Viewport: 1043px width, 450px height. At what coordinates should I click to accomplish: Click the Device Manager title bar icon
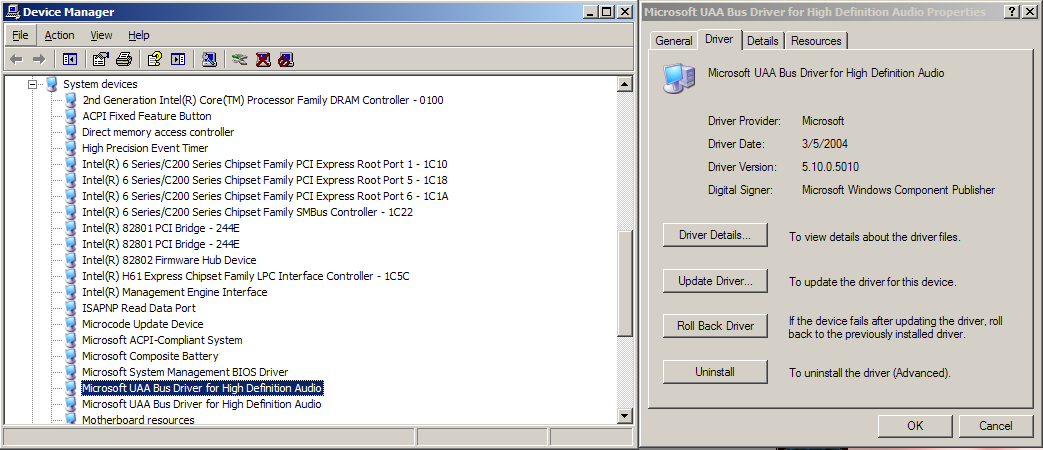click(x=13, y=12)
